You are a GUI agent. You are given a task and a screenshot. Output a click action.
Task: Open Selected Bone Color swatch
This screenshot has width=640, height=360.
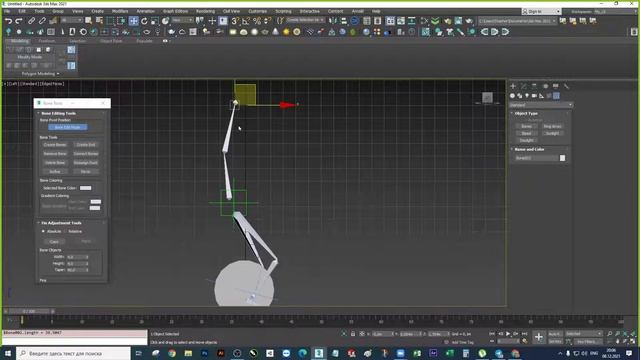[x=85, y=188]
